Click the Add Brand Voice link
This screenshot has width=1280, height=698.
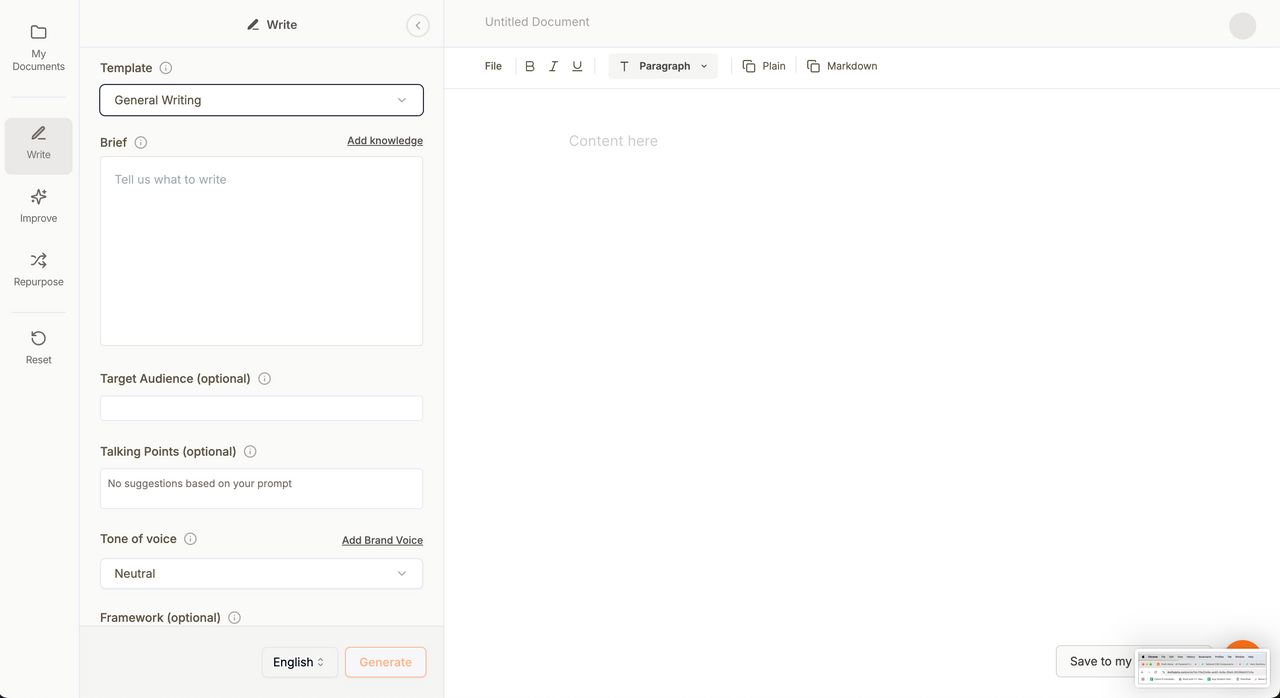pos(382,540)
